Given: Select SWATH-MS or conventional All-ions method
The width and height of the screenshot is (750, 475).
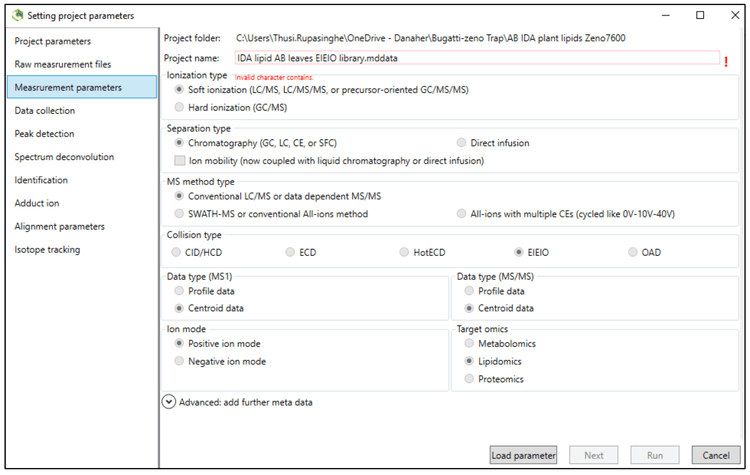Looking at the screenshot, I should [180, 214].
